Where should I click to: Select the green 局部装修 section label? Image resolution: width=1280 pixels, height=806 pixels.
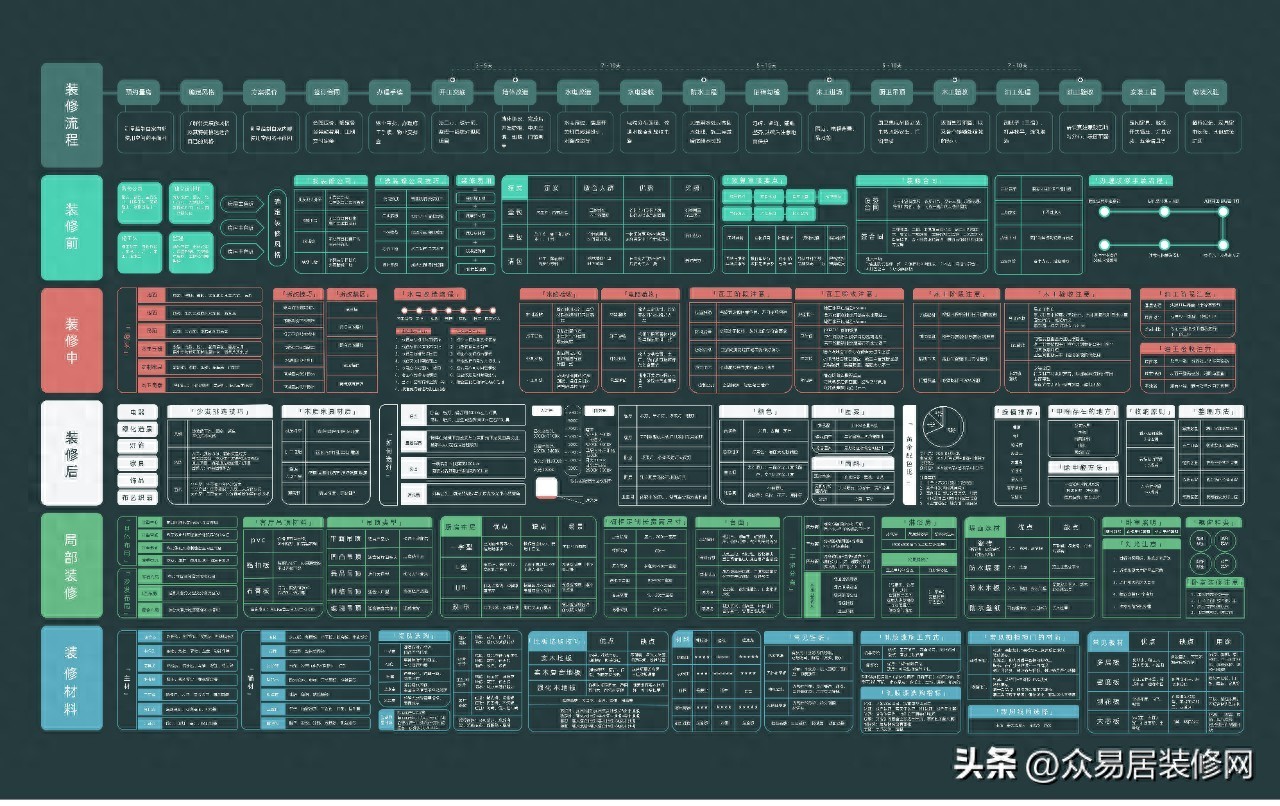[71, 566]
